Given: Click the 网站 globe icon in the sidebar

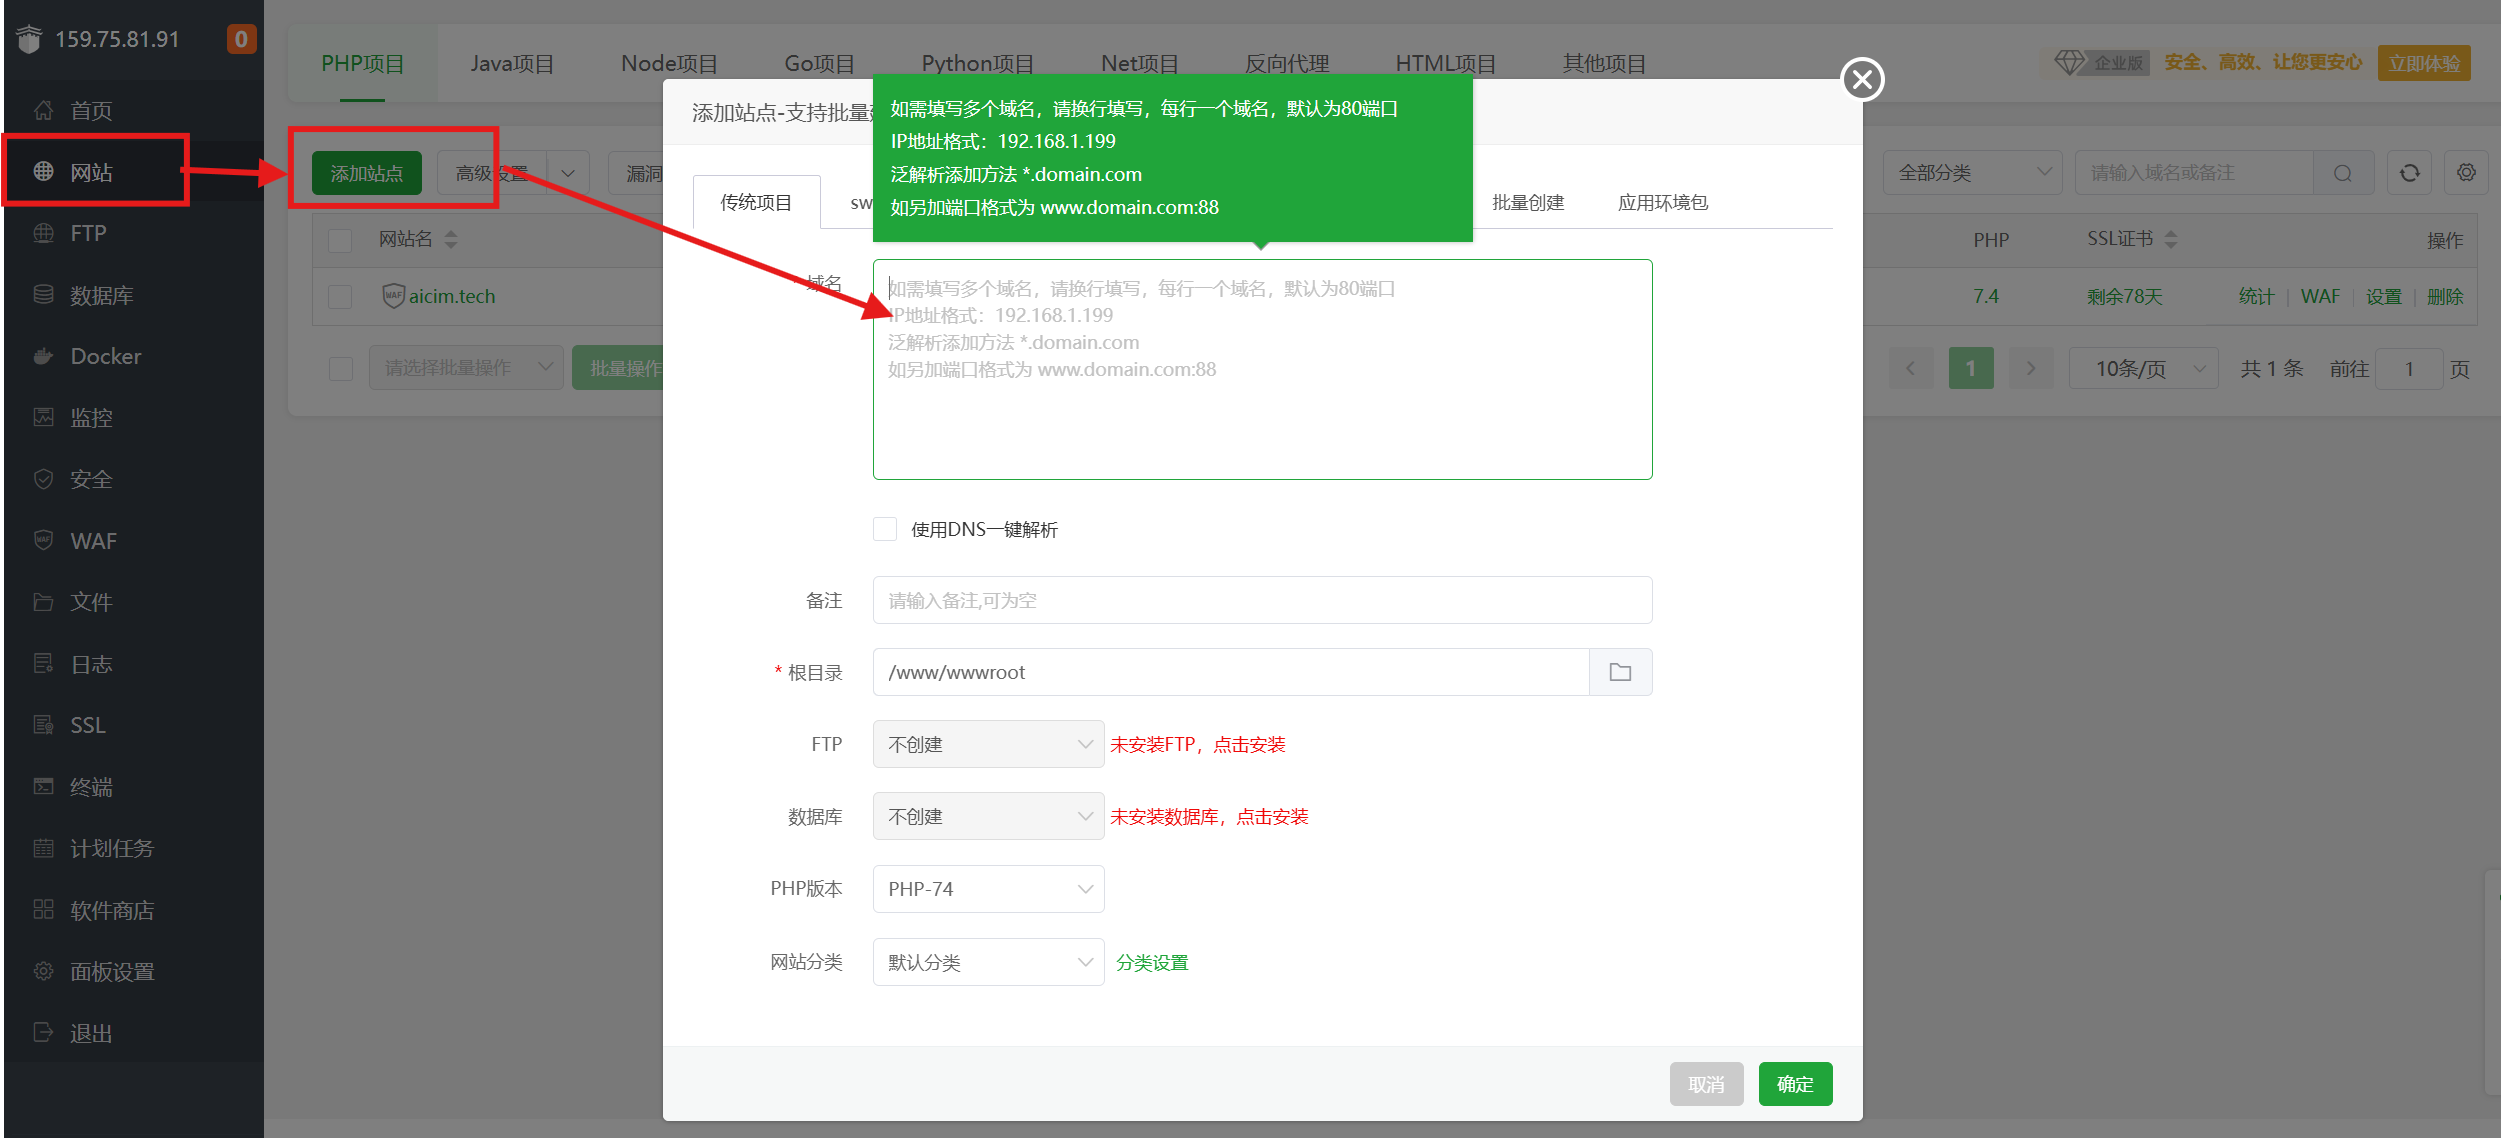Looking at the screenshot, I should pos(43,171).
